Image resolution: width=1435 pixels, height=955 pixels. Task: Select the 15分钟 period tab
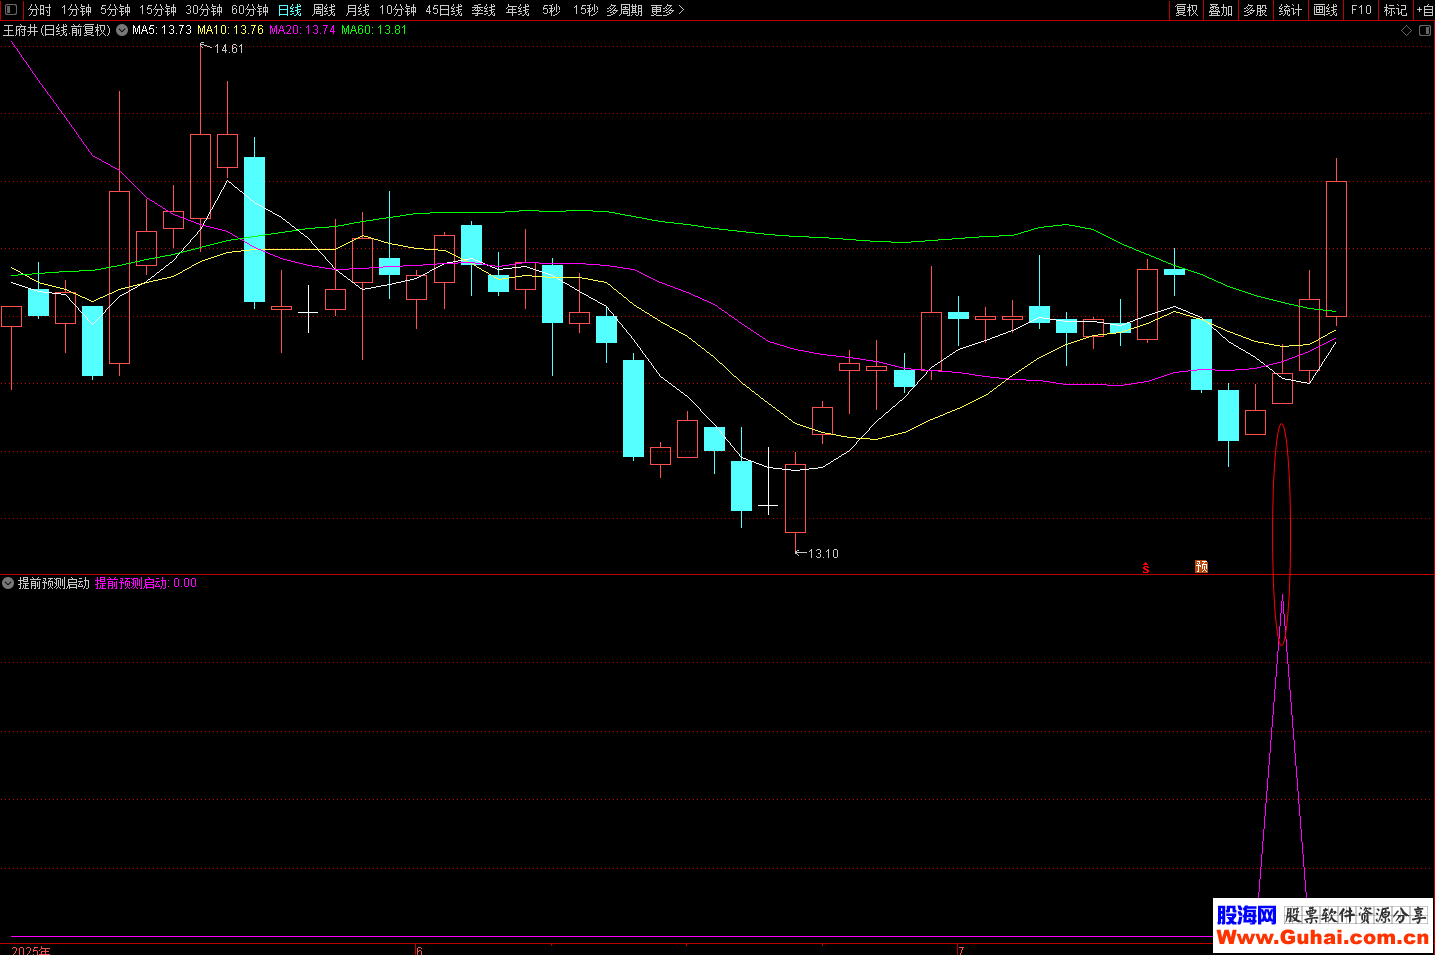(158, 10)
